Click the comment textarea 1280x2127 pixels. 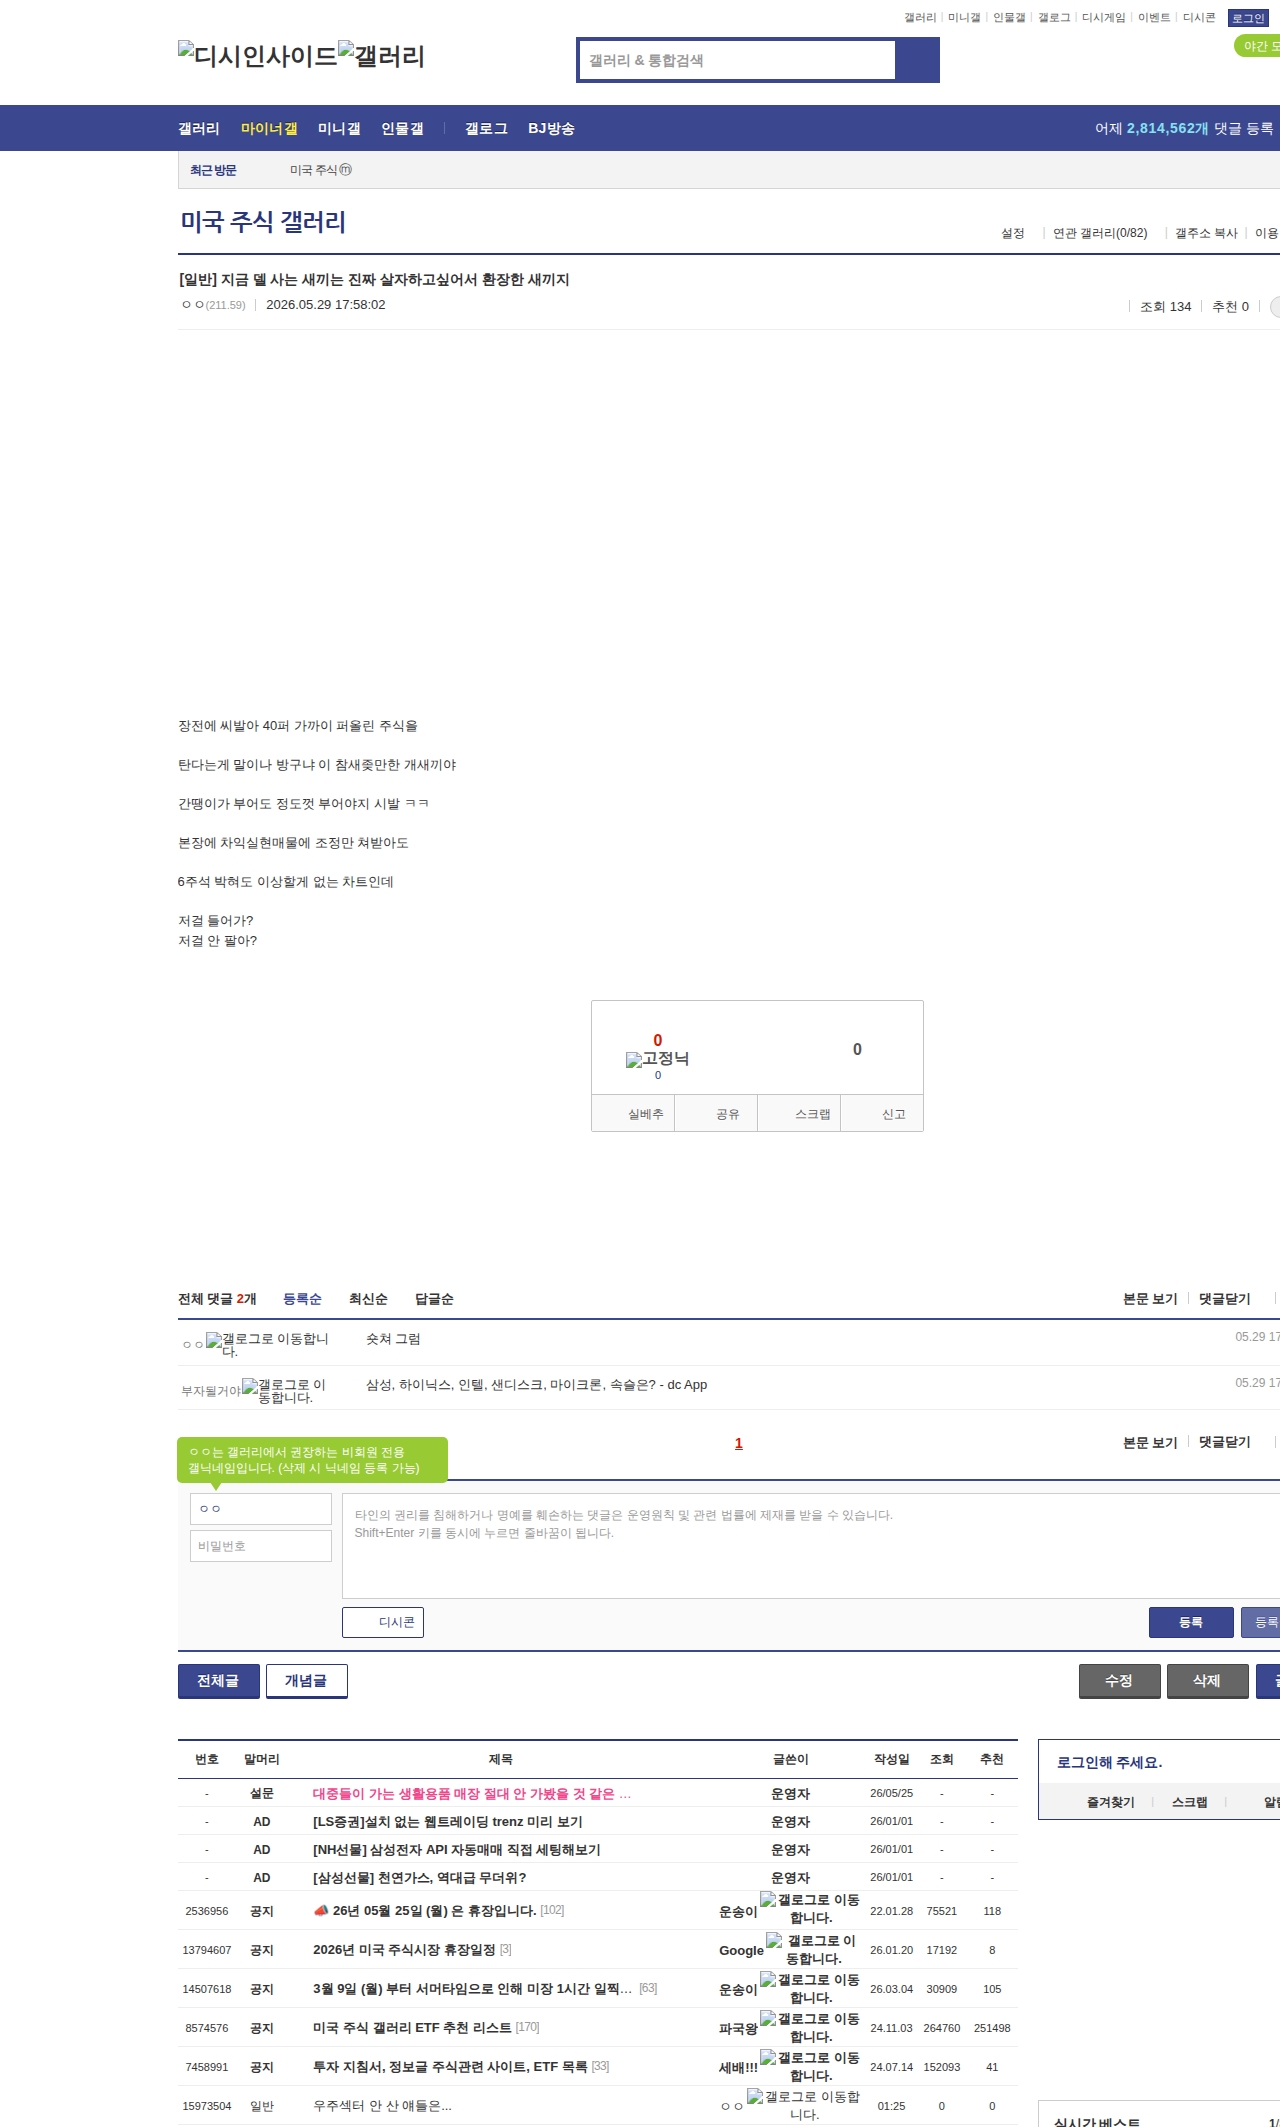click(811, 1545)
